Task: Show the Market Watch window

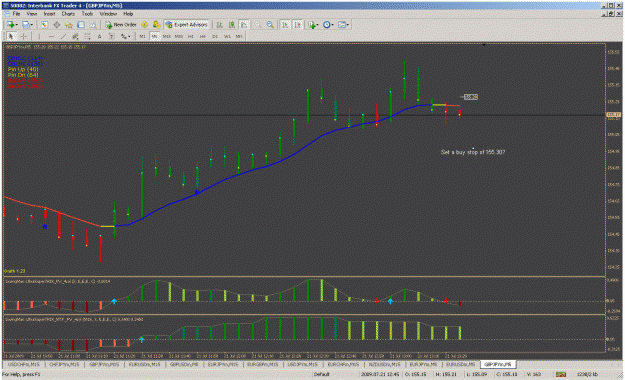Action: tap(44, 25)
